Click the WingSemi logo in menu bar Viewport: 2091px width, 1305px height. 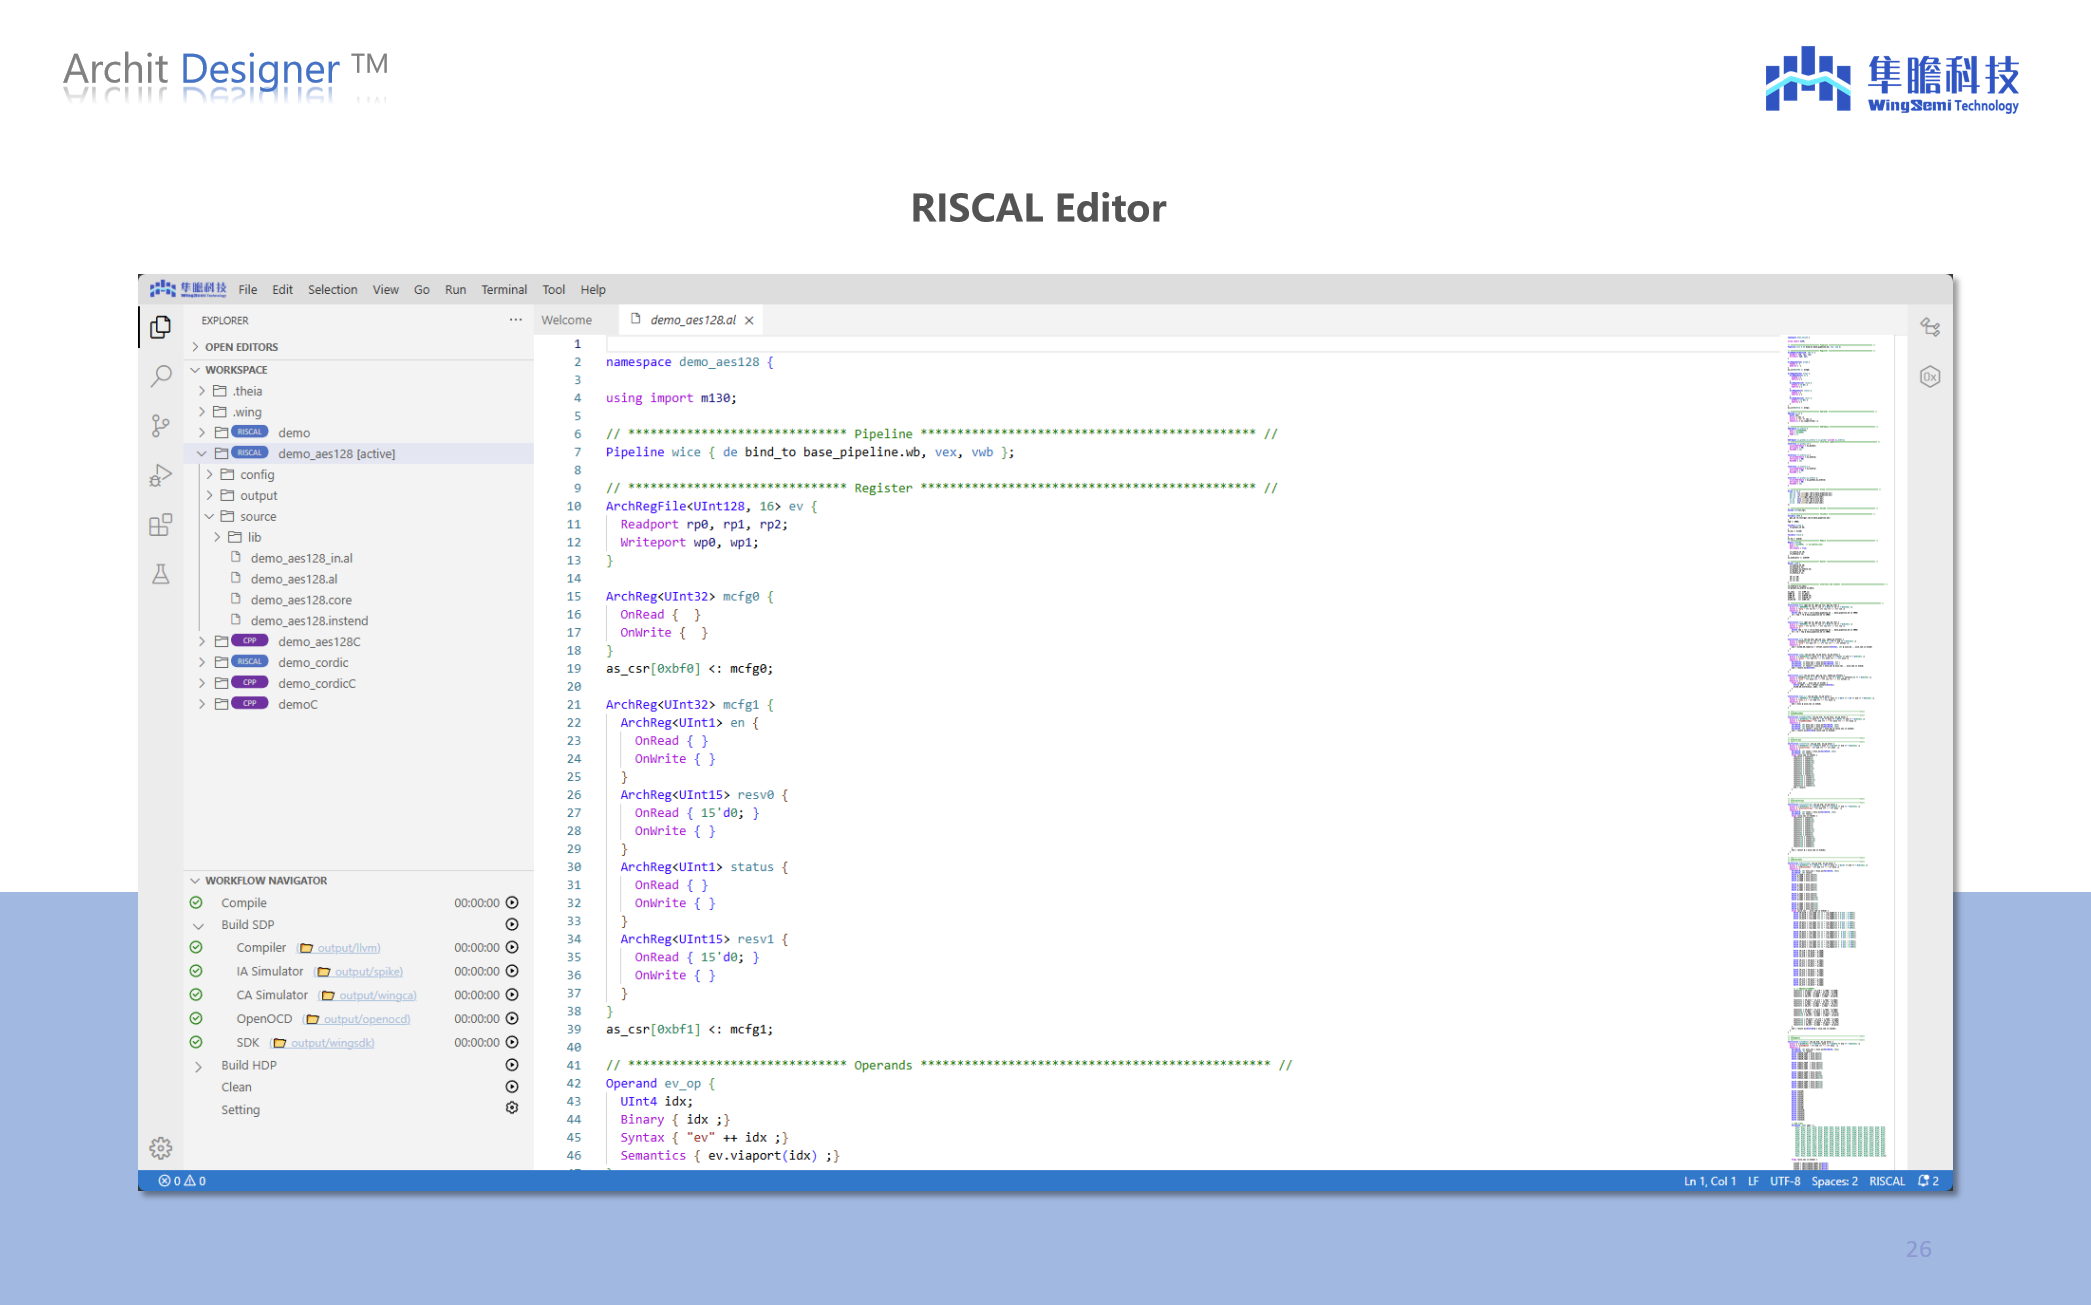tap(188, 289)
